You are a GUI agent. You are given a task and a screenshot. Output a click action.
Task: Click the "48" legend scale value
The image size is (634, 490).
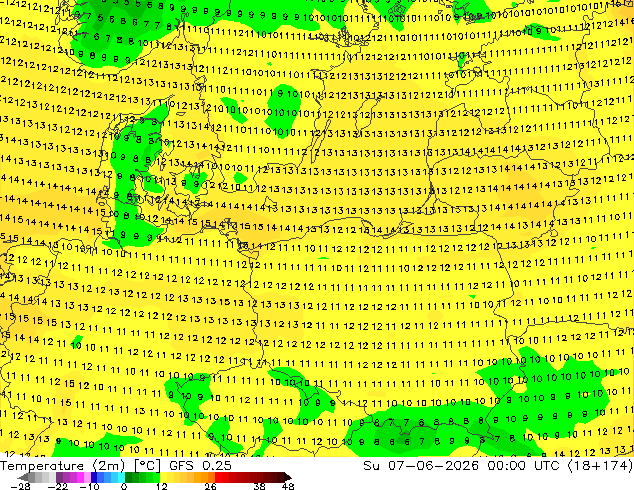coord(288,486)
